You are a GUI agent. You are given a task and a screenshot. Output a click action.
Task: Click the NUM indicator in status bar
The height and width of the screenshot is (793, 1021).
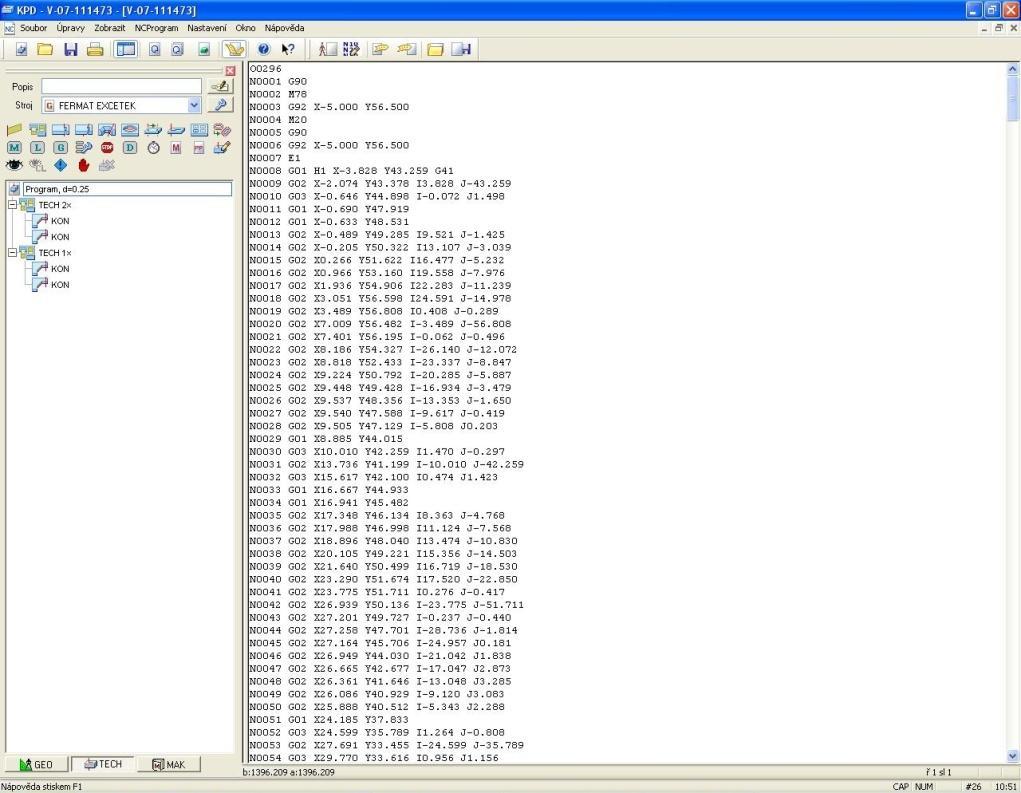924,786
